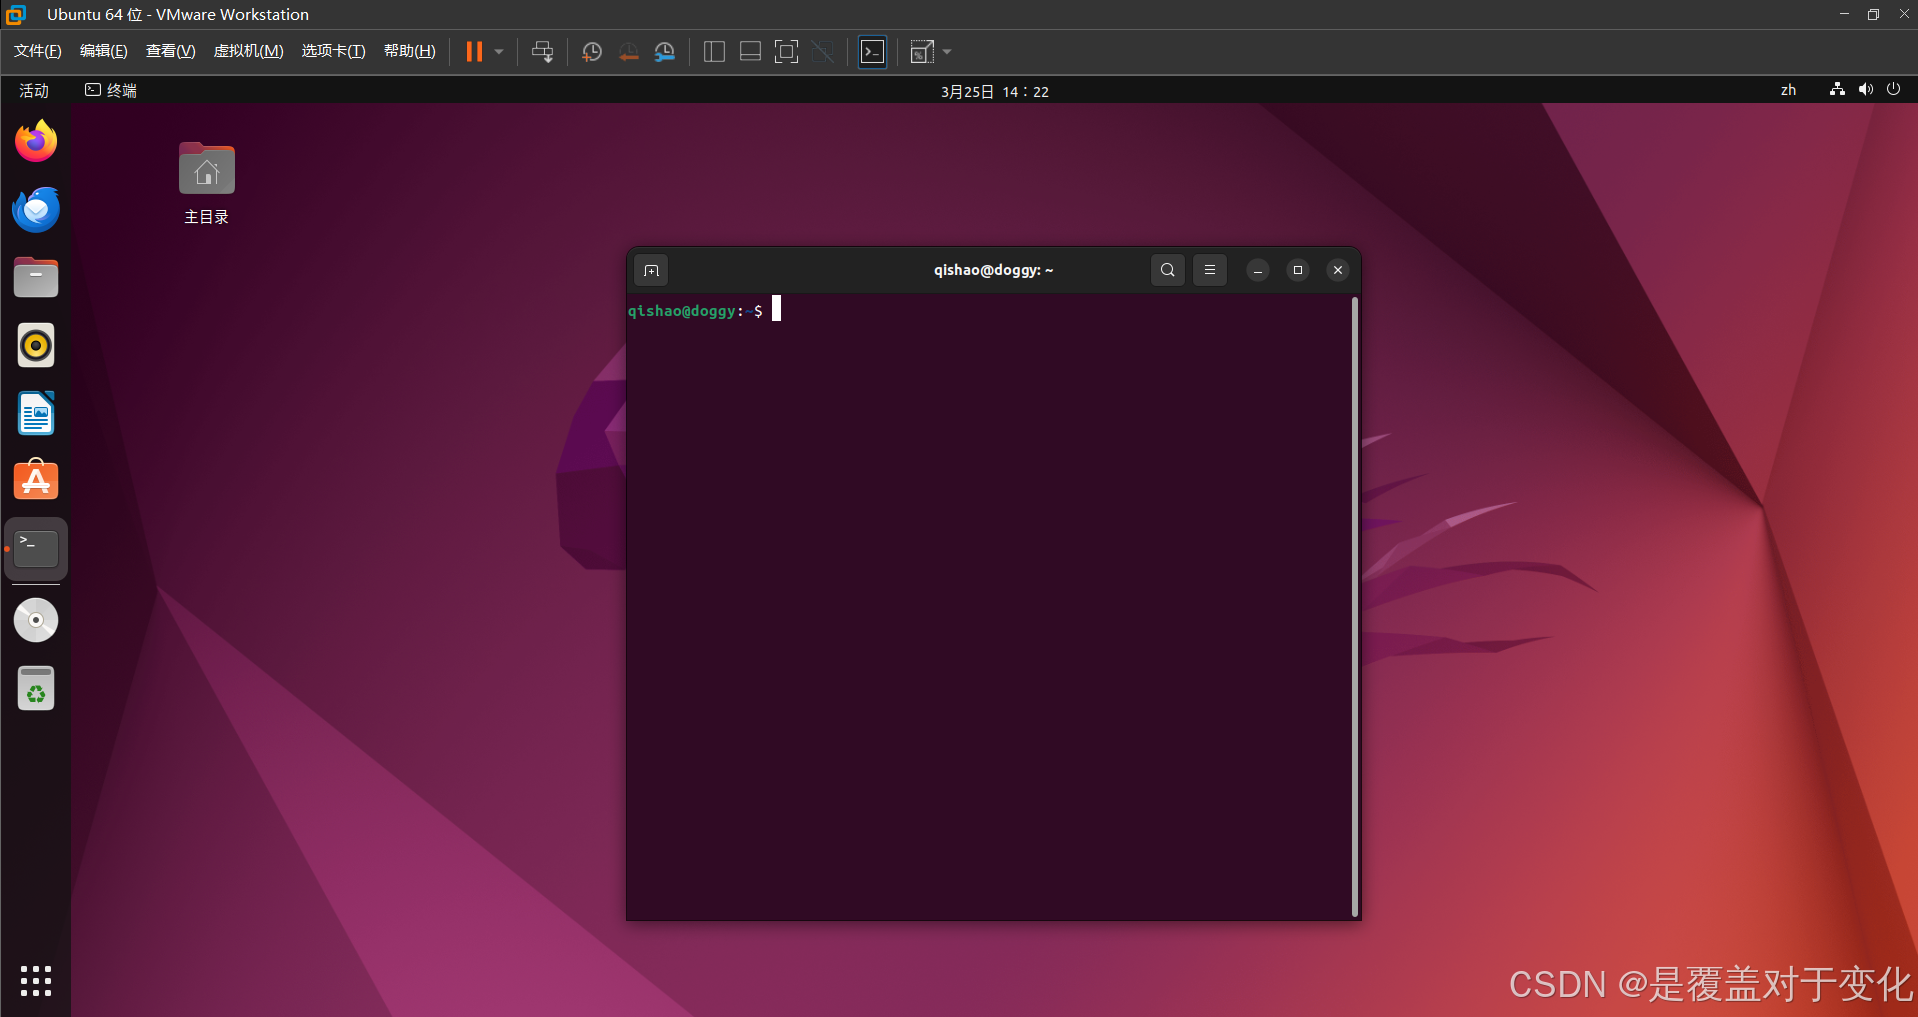Launch Firefox from the dock
Screen dimensions: 1918x1017
(36, 141)
